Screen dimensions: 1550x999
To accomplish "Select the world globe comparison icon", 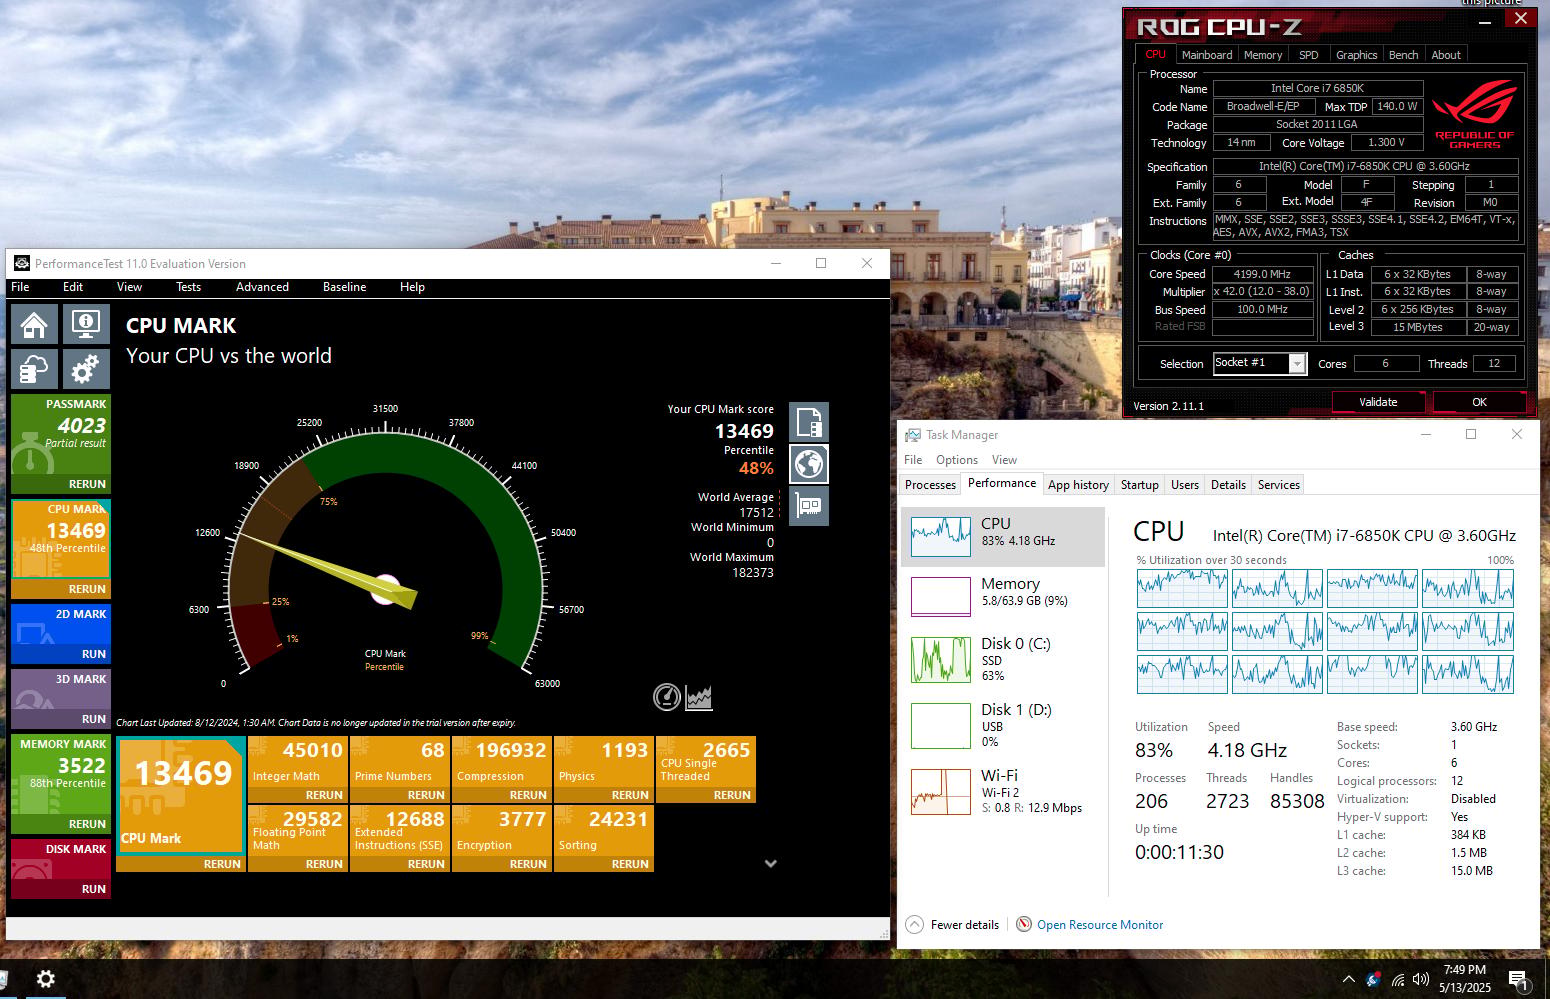I will pyautogui.click(x=809, y=464).
